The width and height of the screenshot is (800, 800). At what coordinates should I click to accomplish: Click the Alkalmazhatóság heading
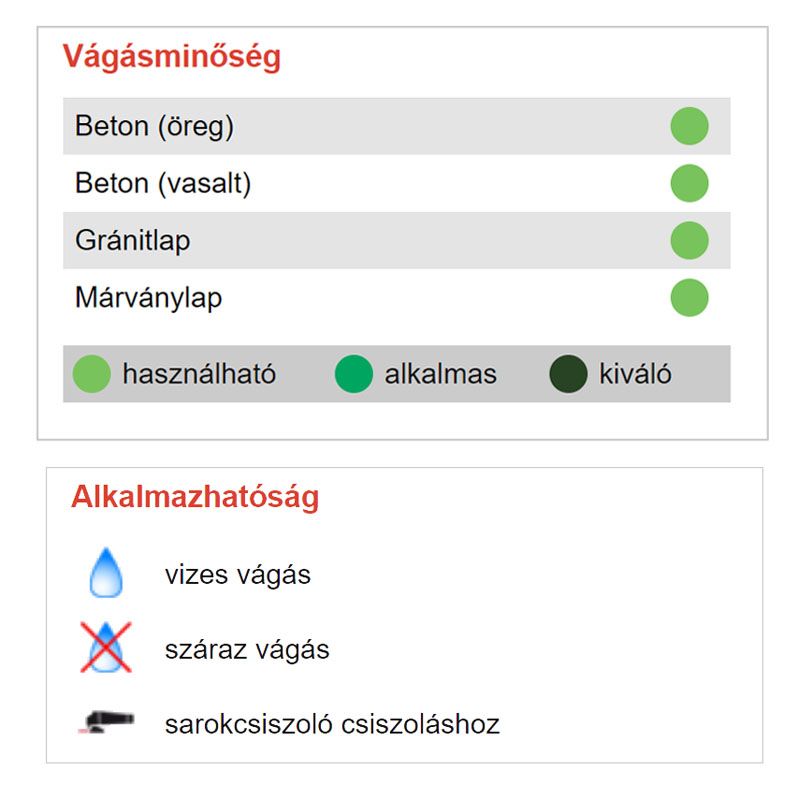pyautogui.click(x=195, y=497)
